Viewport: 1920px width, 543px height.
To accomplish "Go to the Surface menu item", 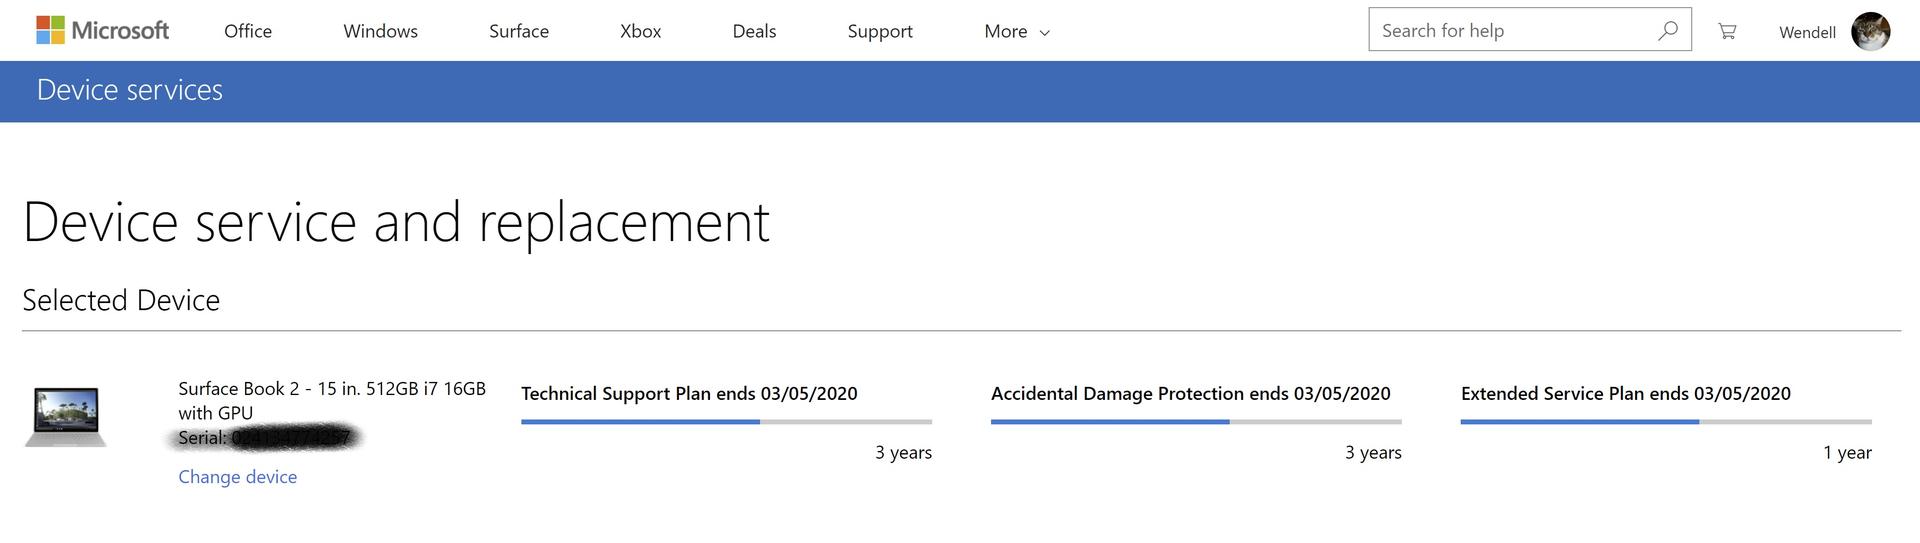I will [x=519, y=31].
